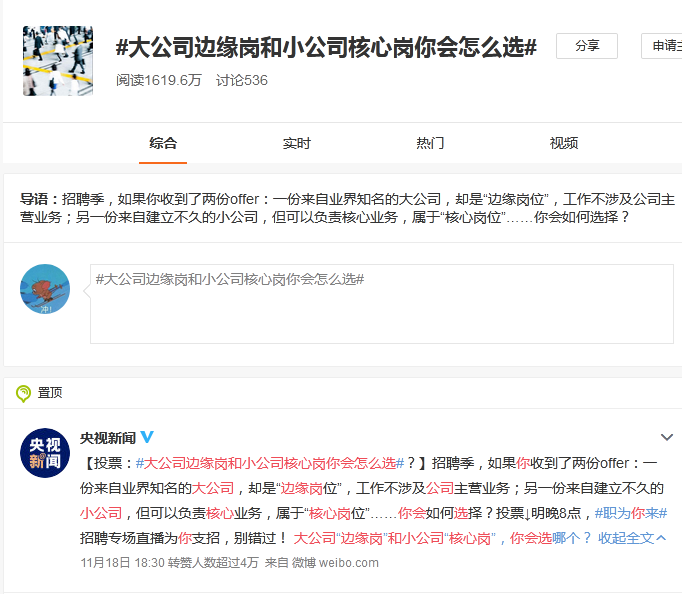Click the 分享 share button
The width and height of the screenshot is (682, 594).
(586, 46)
